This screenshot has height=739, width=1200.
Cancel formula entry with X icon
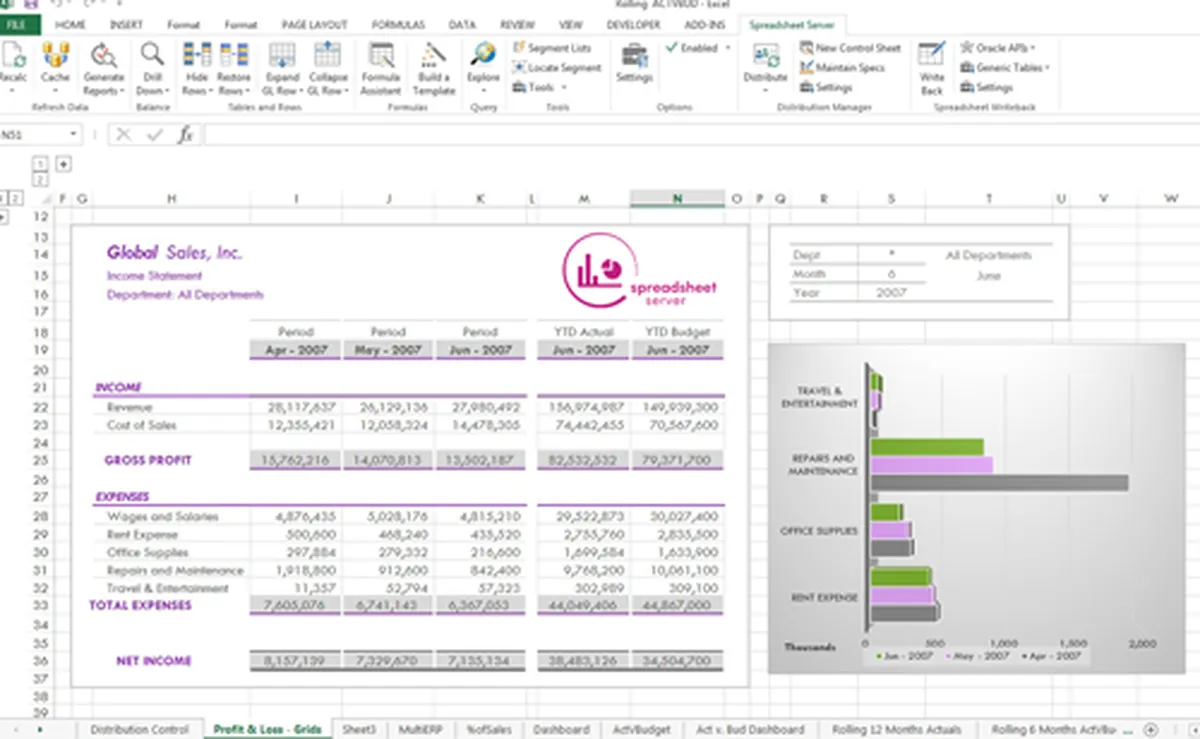click(x=124, y=135)
